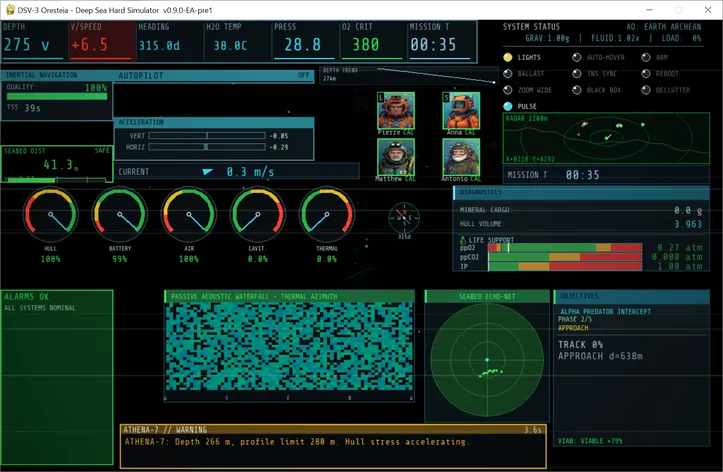Adjust the VERT acceleration slider
The image size is (723, 472).
[x=207, y=136]
